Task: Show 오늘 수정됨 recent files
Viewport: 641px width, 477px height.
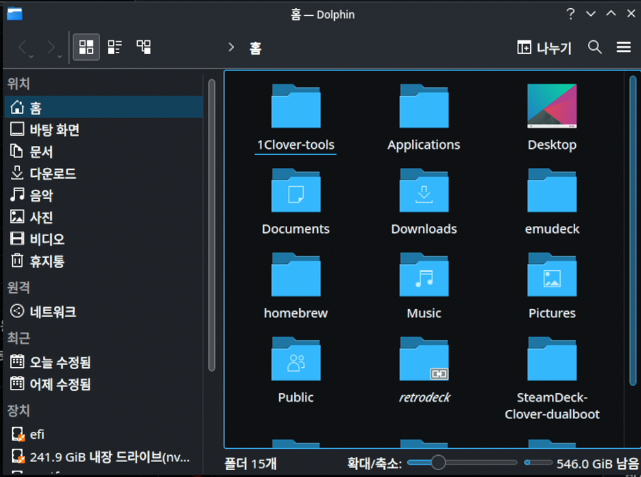Action: click(x=104, y=362)
